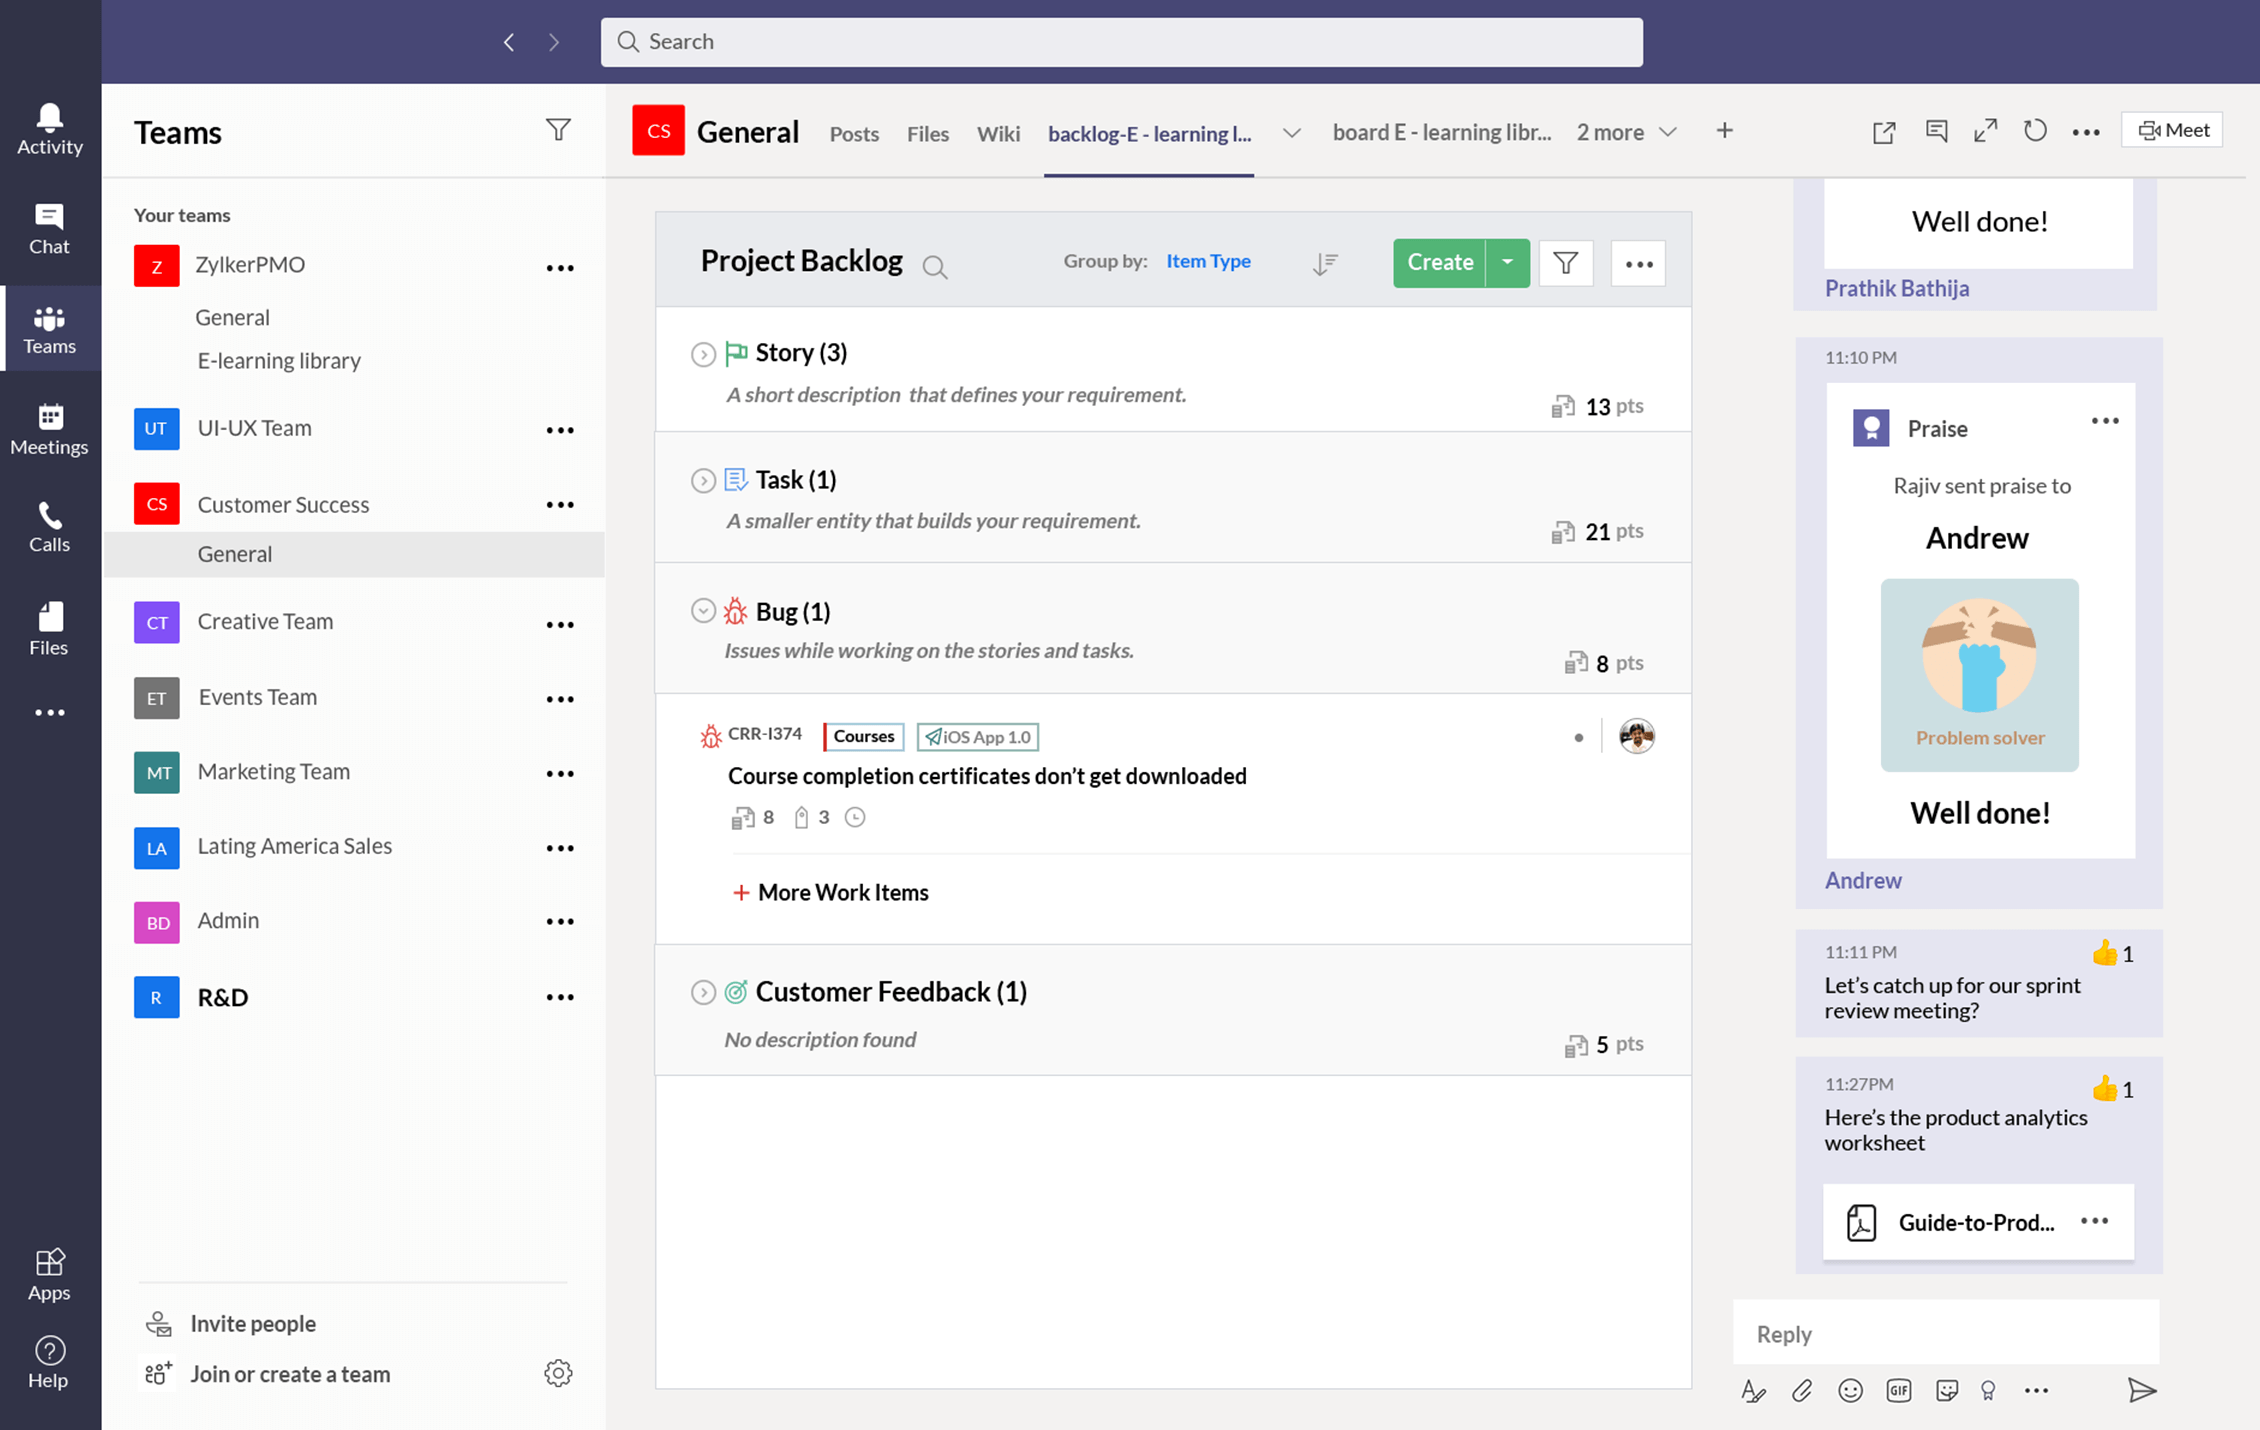Image resolution: width=2260 pixels, height=1430 pixels.
Task: Change Group by Item Type
Action: click(1208, 261)
